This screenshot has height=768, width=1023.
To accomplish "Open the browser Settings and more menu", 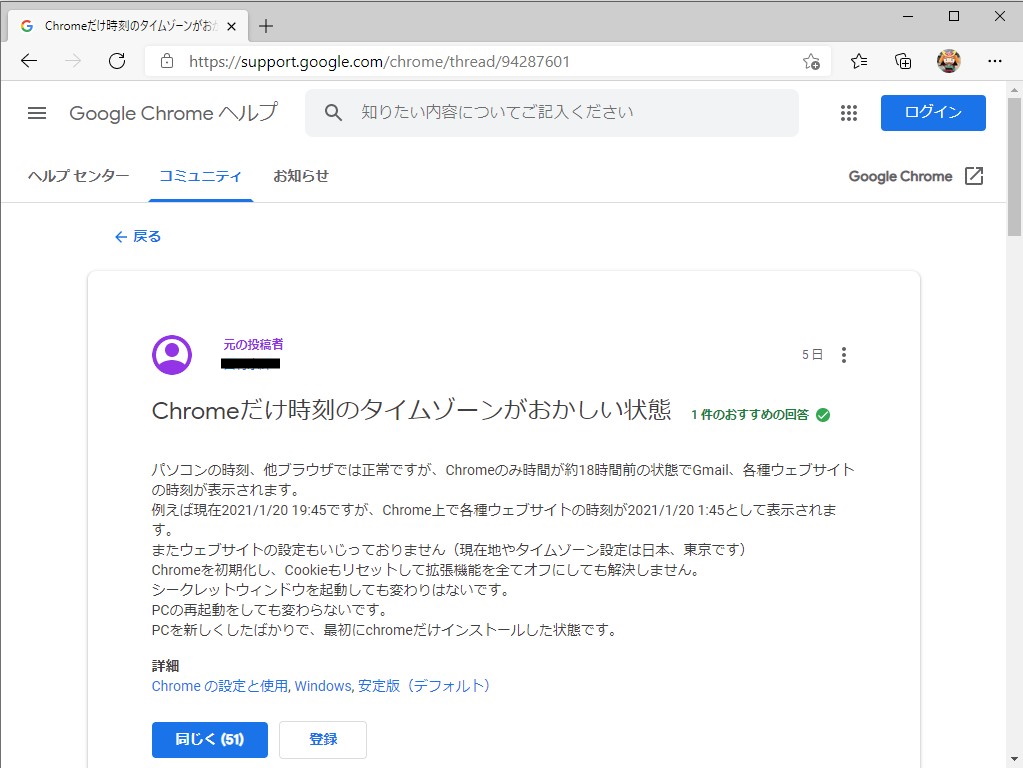I will (x=994, y=61).
